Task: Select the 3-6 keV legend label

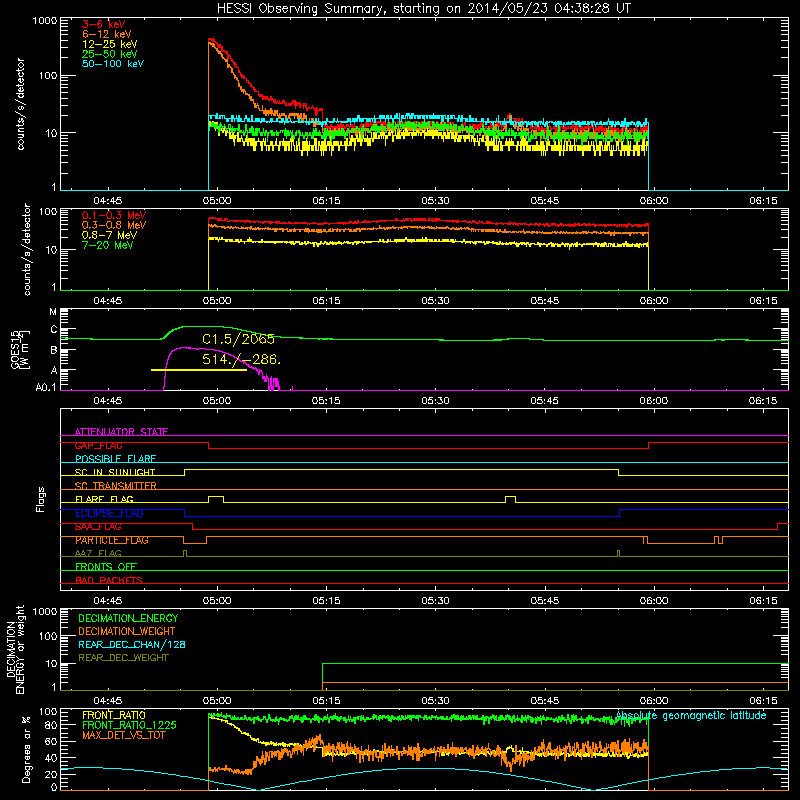Action: 104,24
